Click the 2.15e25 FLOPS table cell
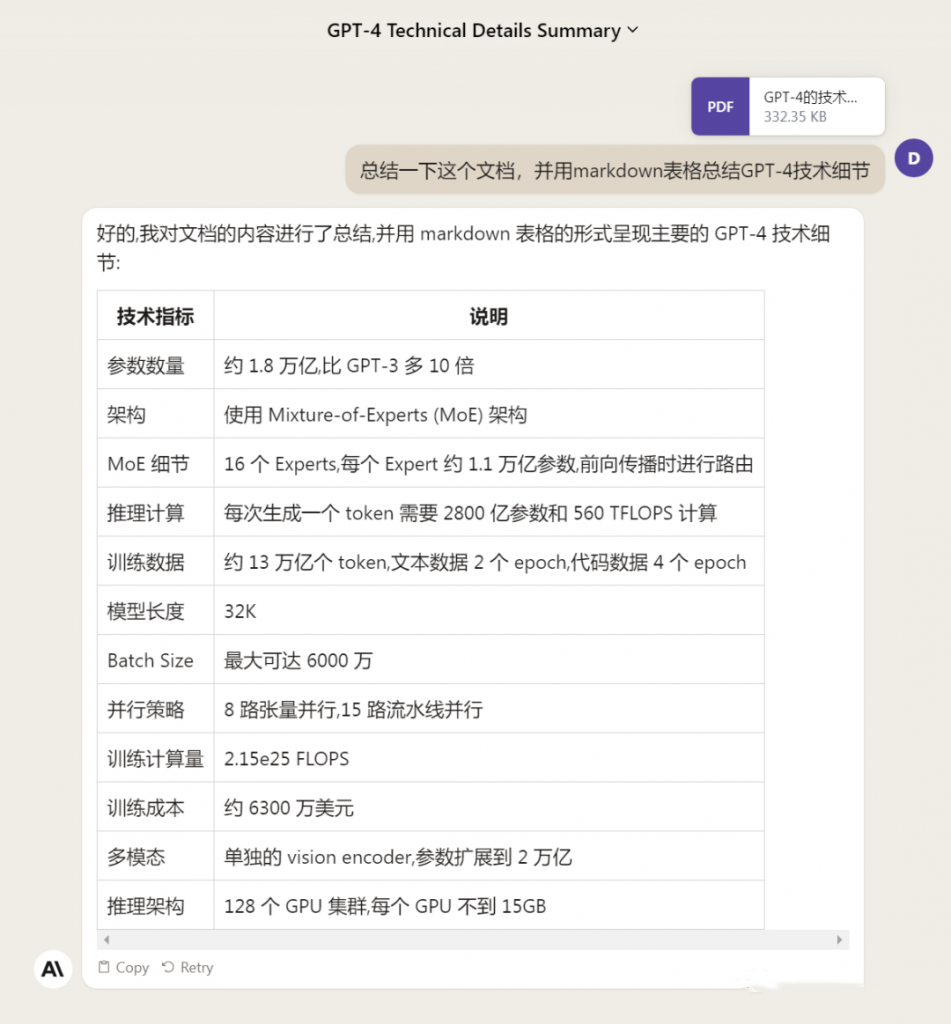951x1024 pixels. click(286, 758)
